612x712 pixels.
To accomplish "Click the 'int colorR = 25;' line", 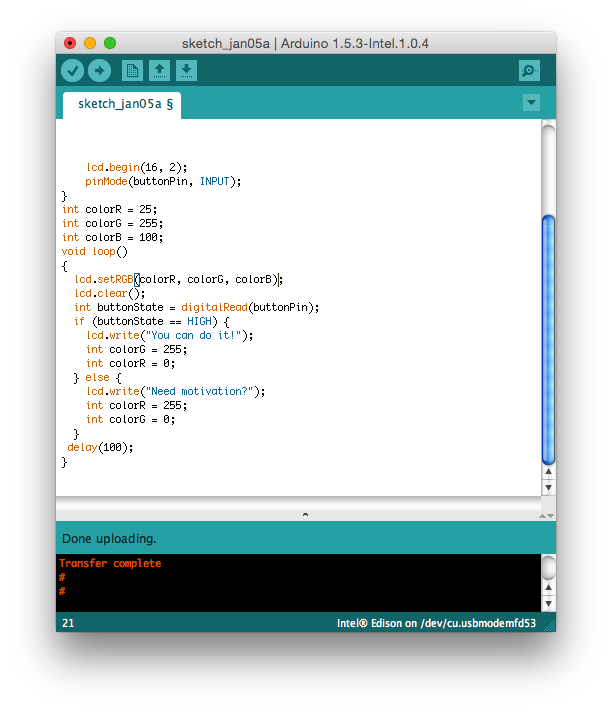I will coord(109,209).
